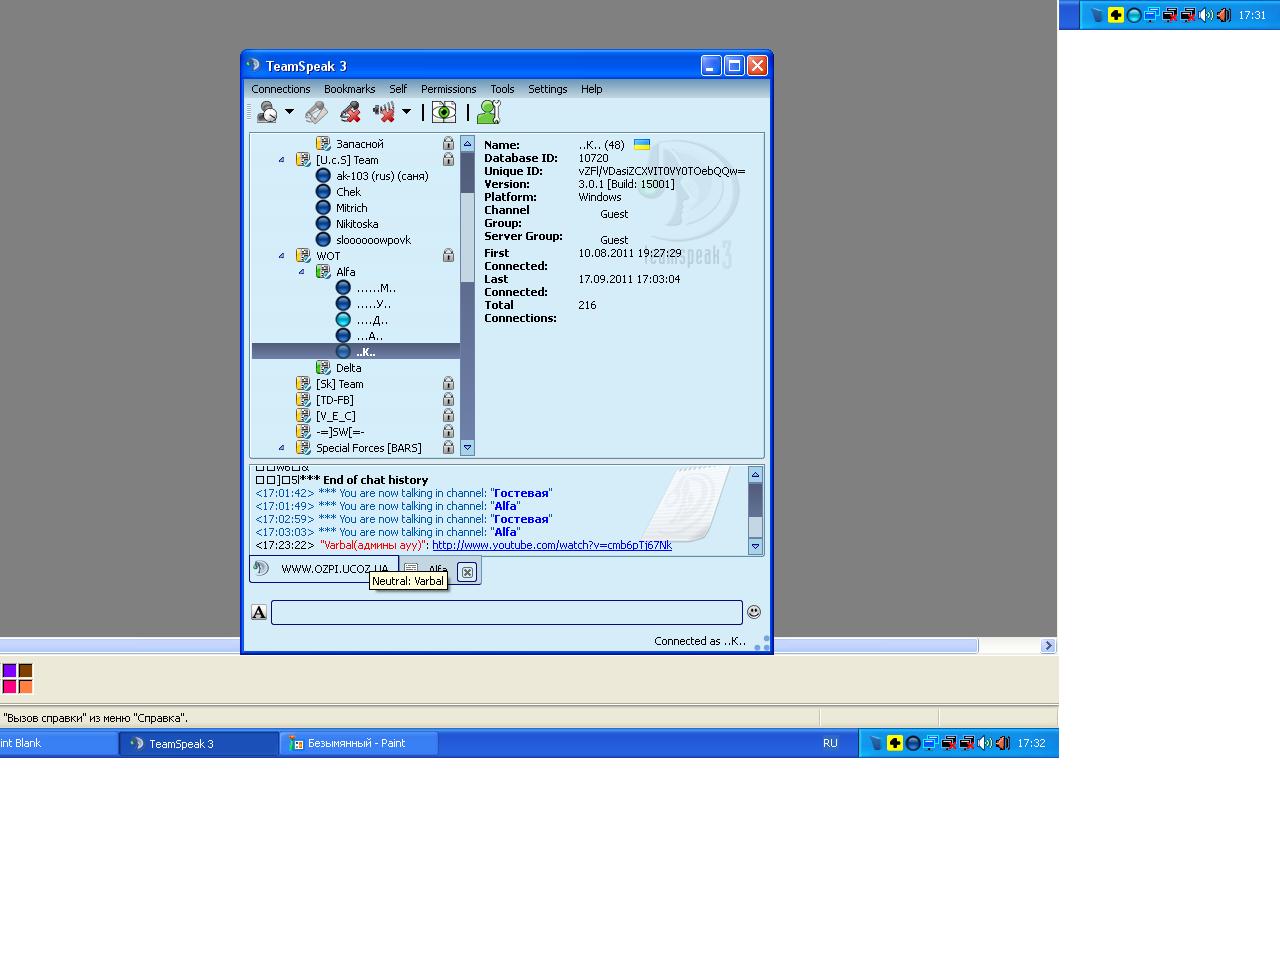Click the chat message input field
The image size is (1280, 960).
click(507, 612)
